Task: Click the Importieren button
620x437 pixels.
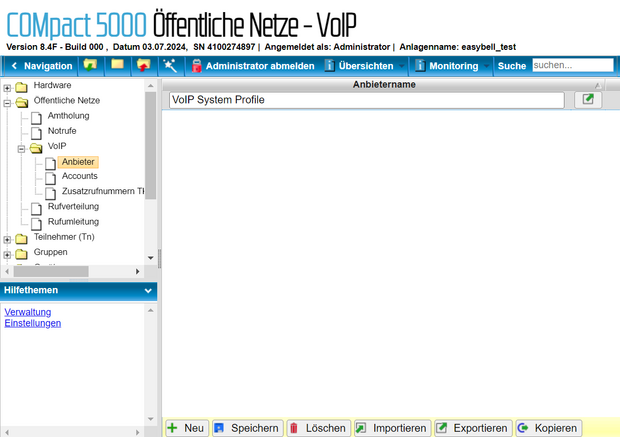Action: (391, 428)
